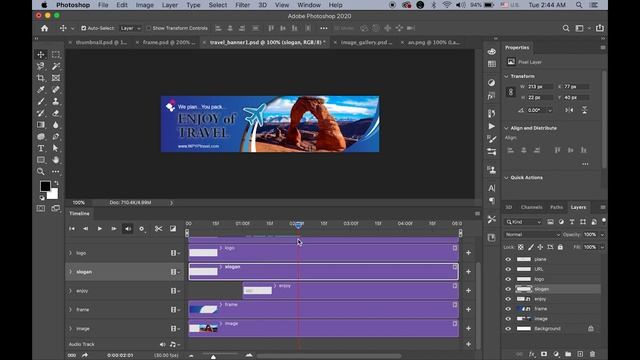Mute the Audio Track speaker

click(x=162, y=344)
